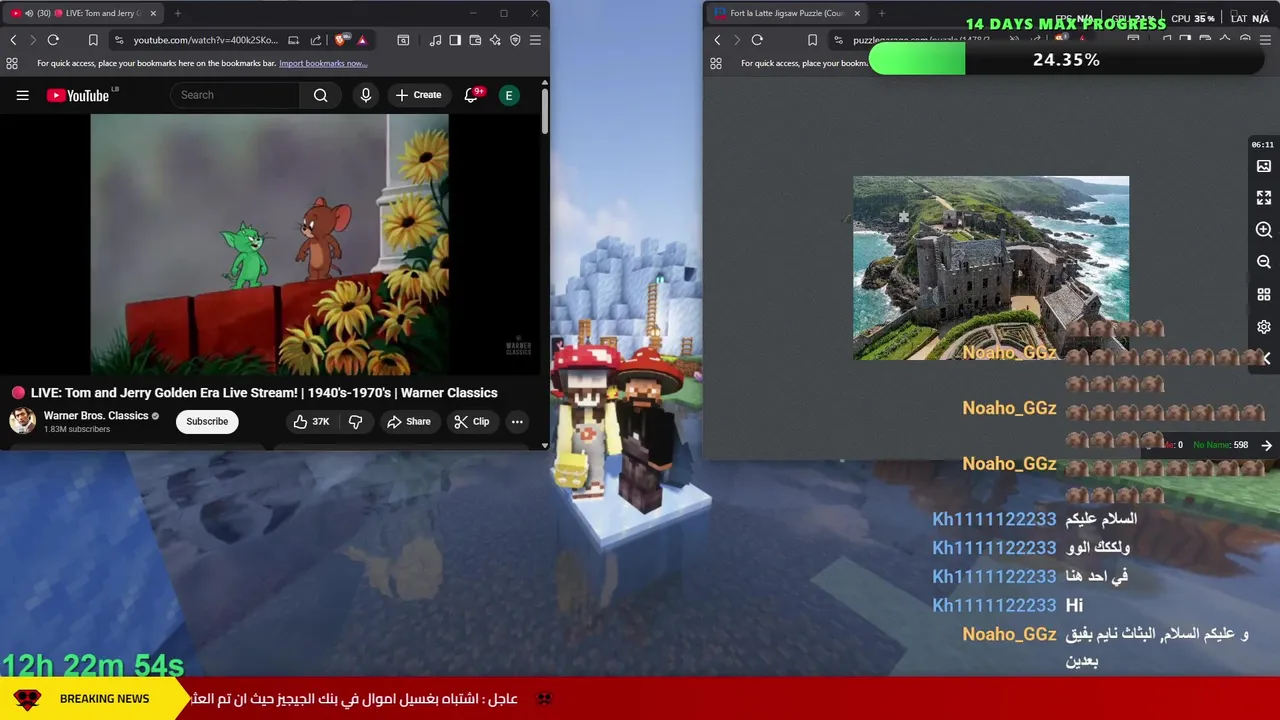Viewport: 1280px width, 720px height.
Task: Open the YouTube Create menu
Action: tap(418, 95)
